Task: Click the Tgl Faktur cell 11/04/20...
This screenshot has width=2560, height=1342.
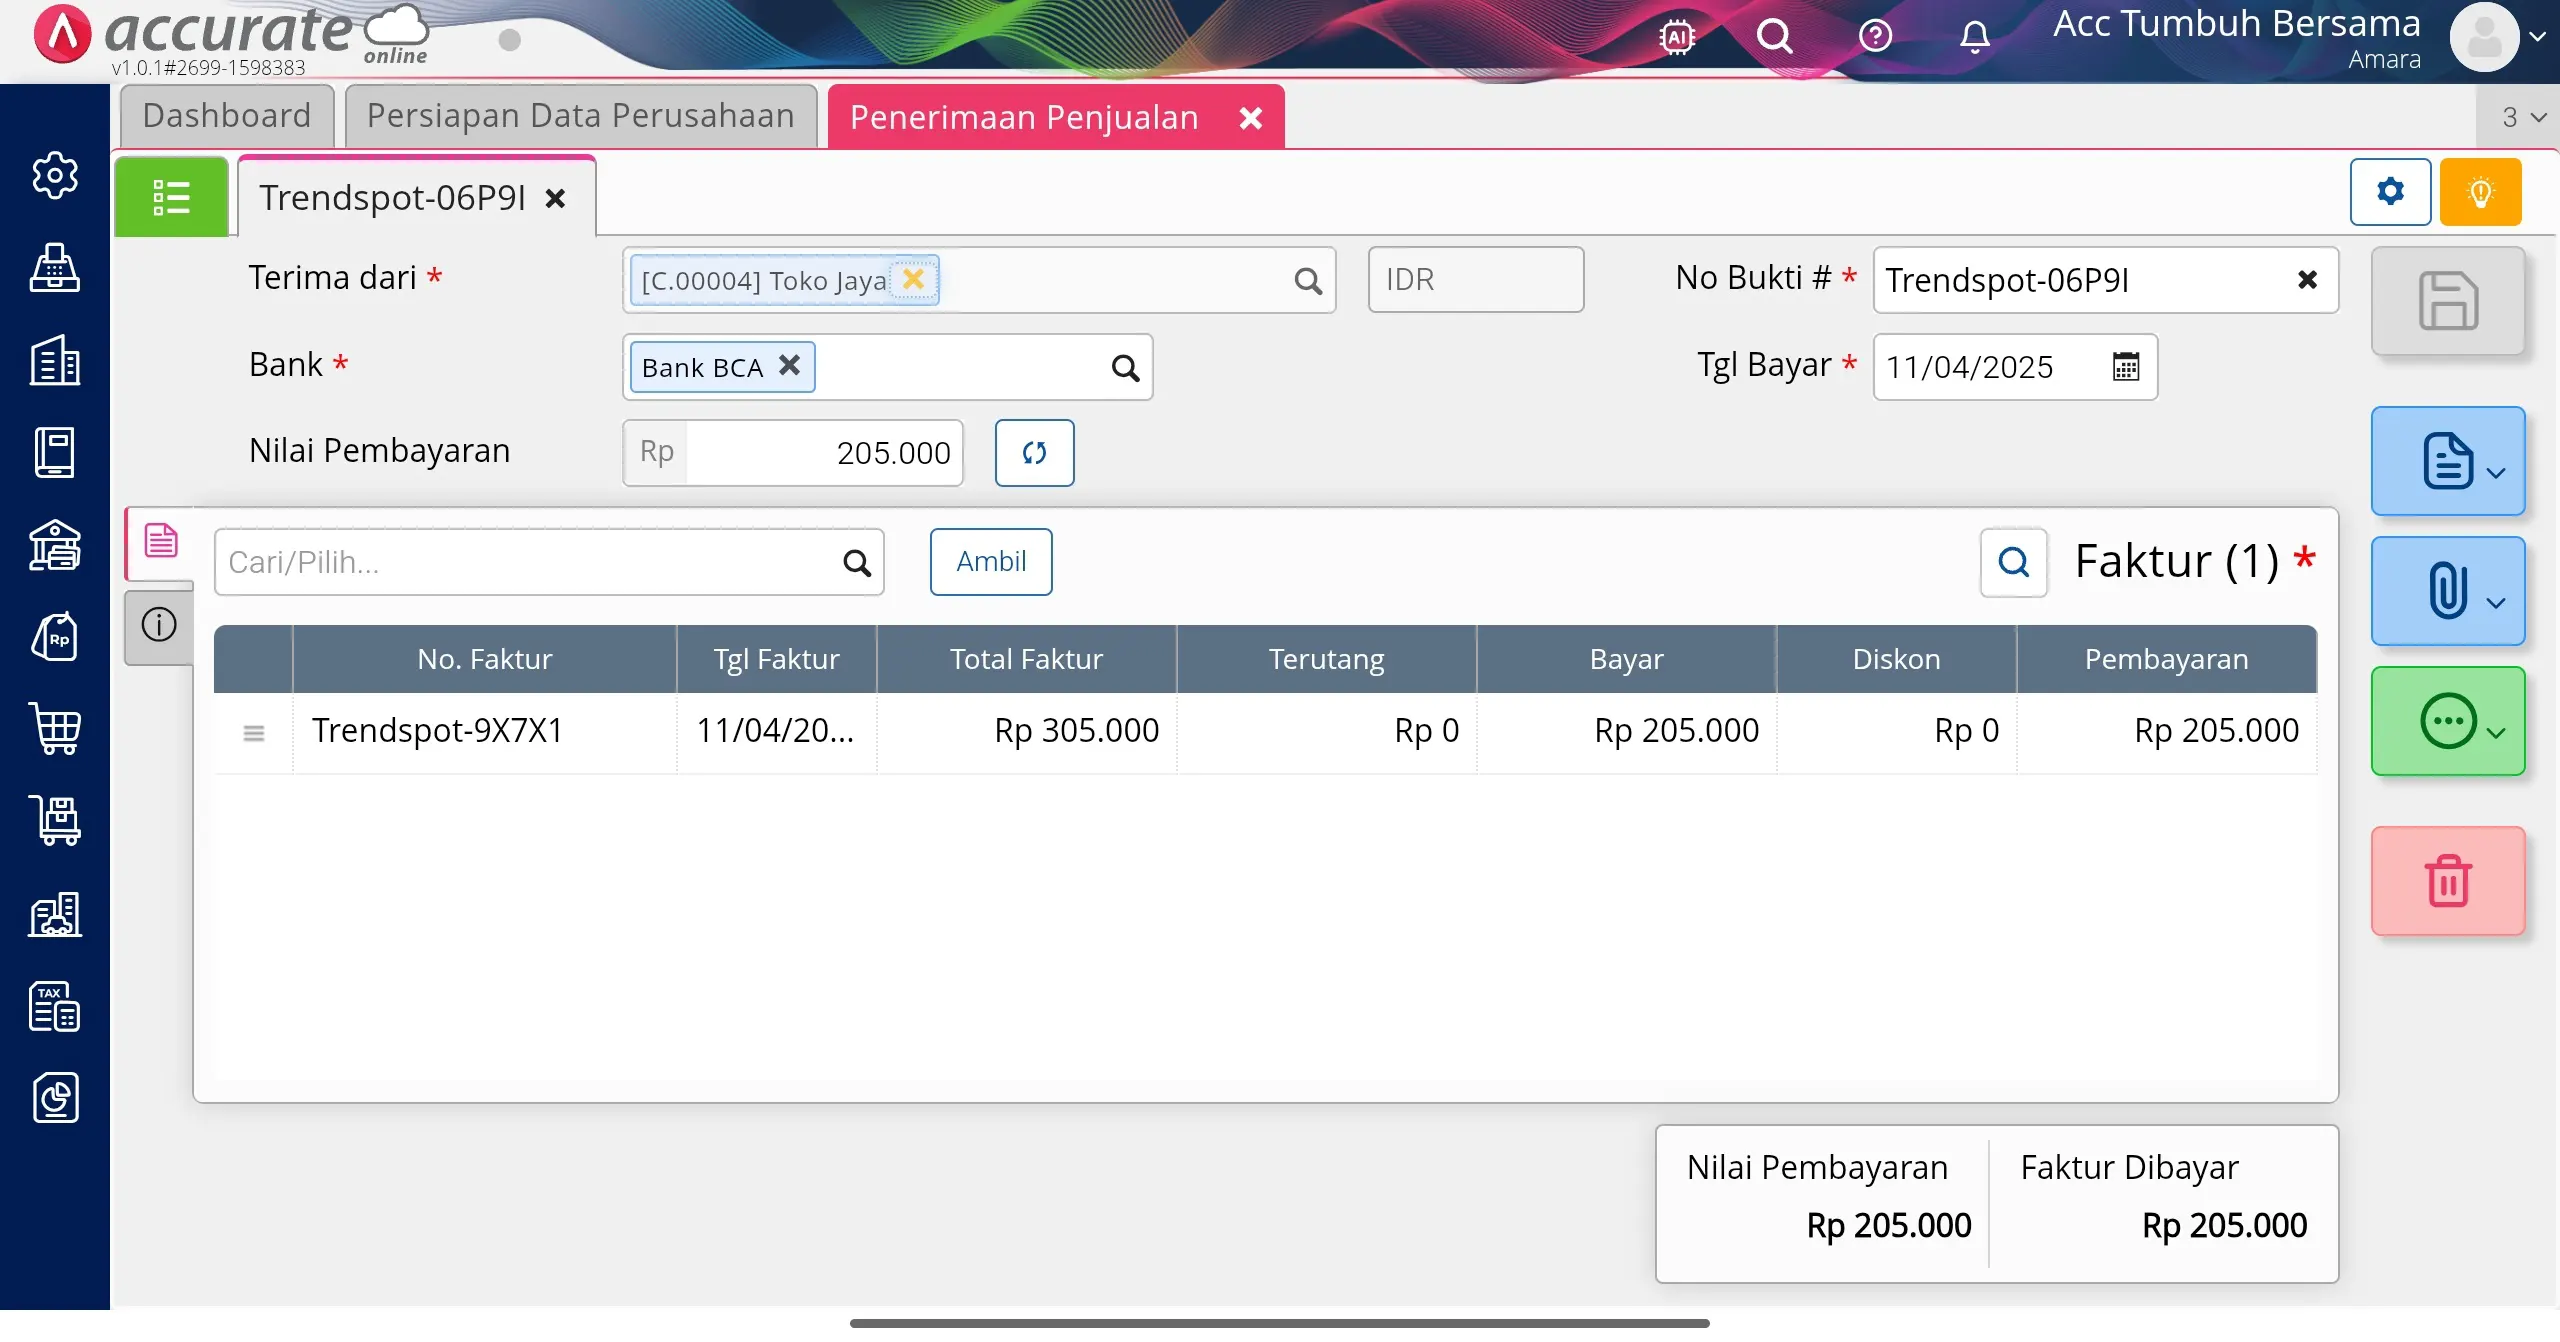Action: (777, 731)
